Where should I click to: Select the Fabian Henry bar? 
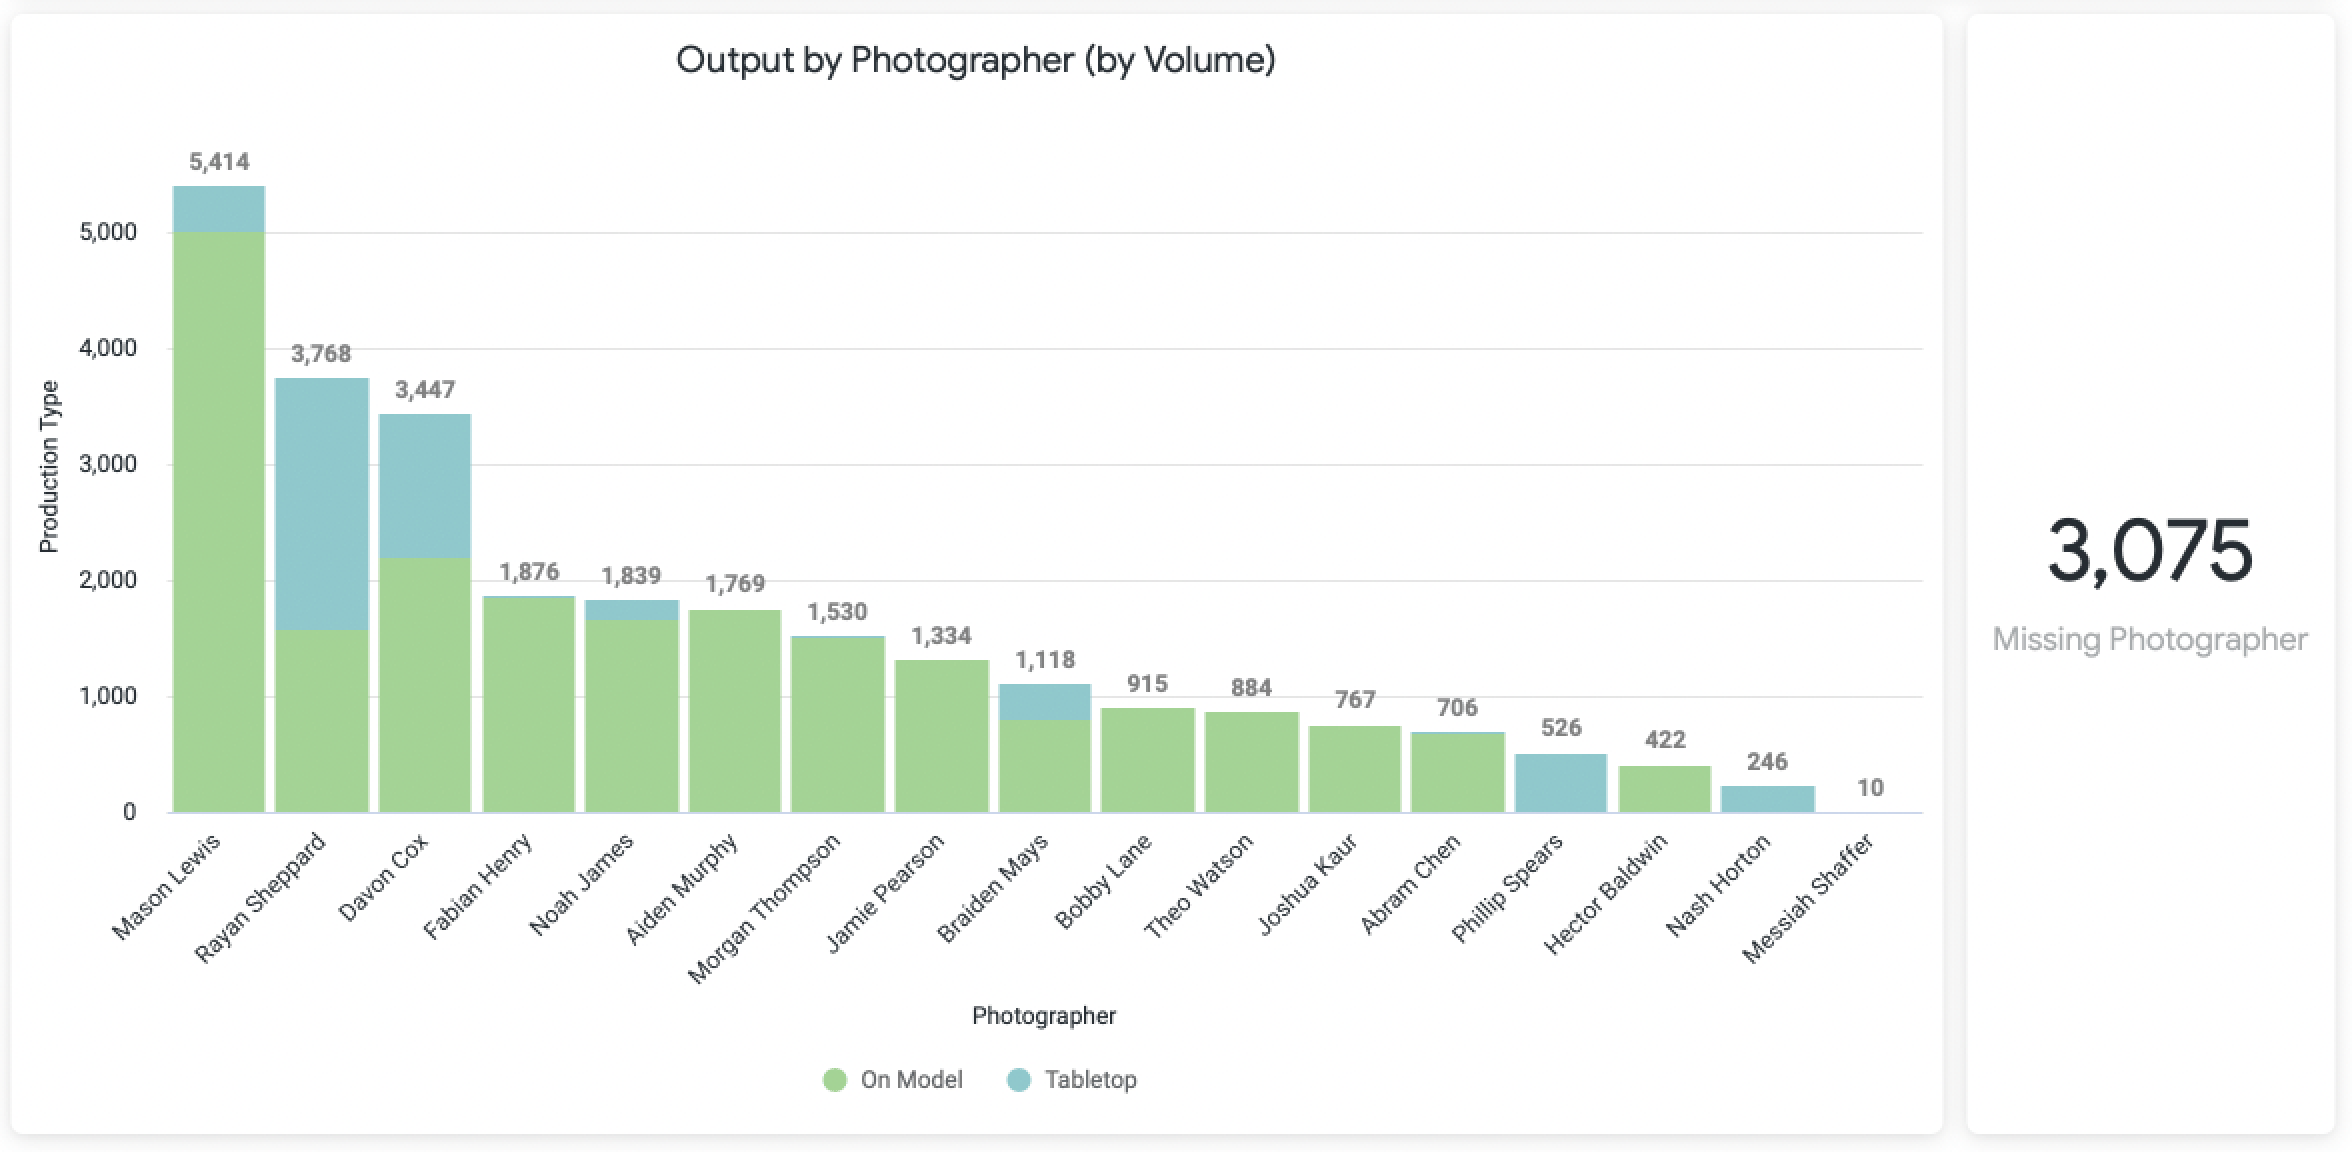click(529, 704)
